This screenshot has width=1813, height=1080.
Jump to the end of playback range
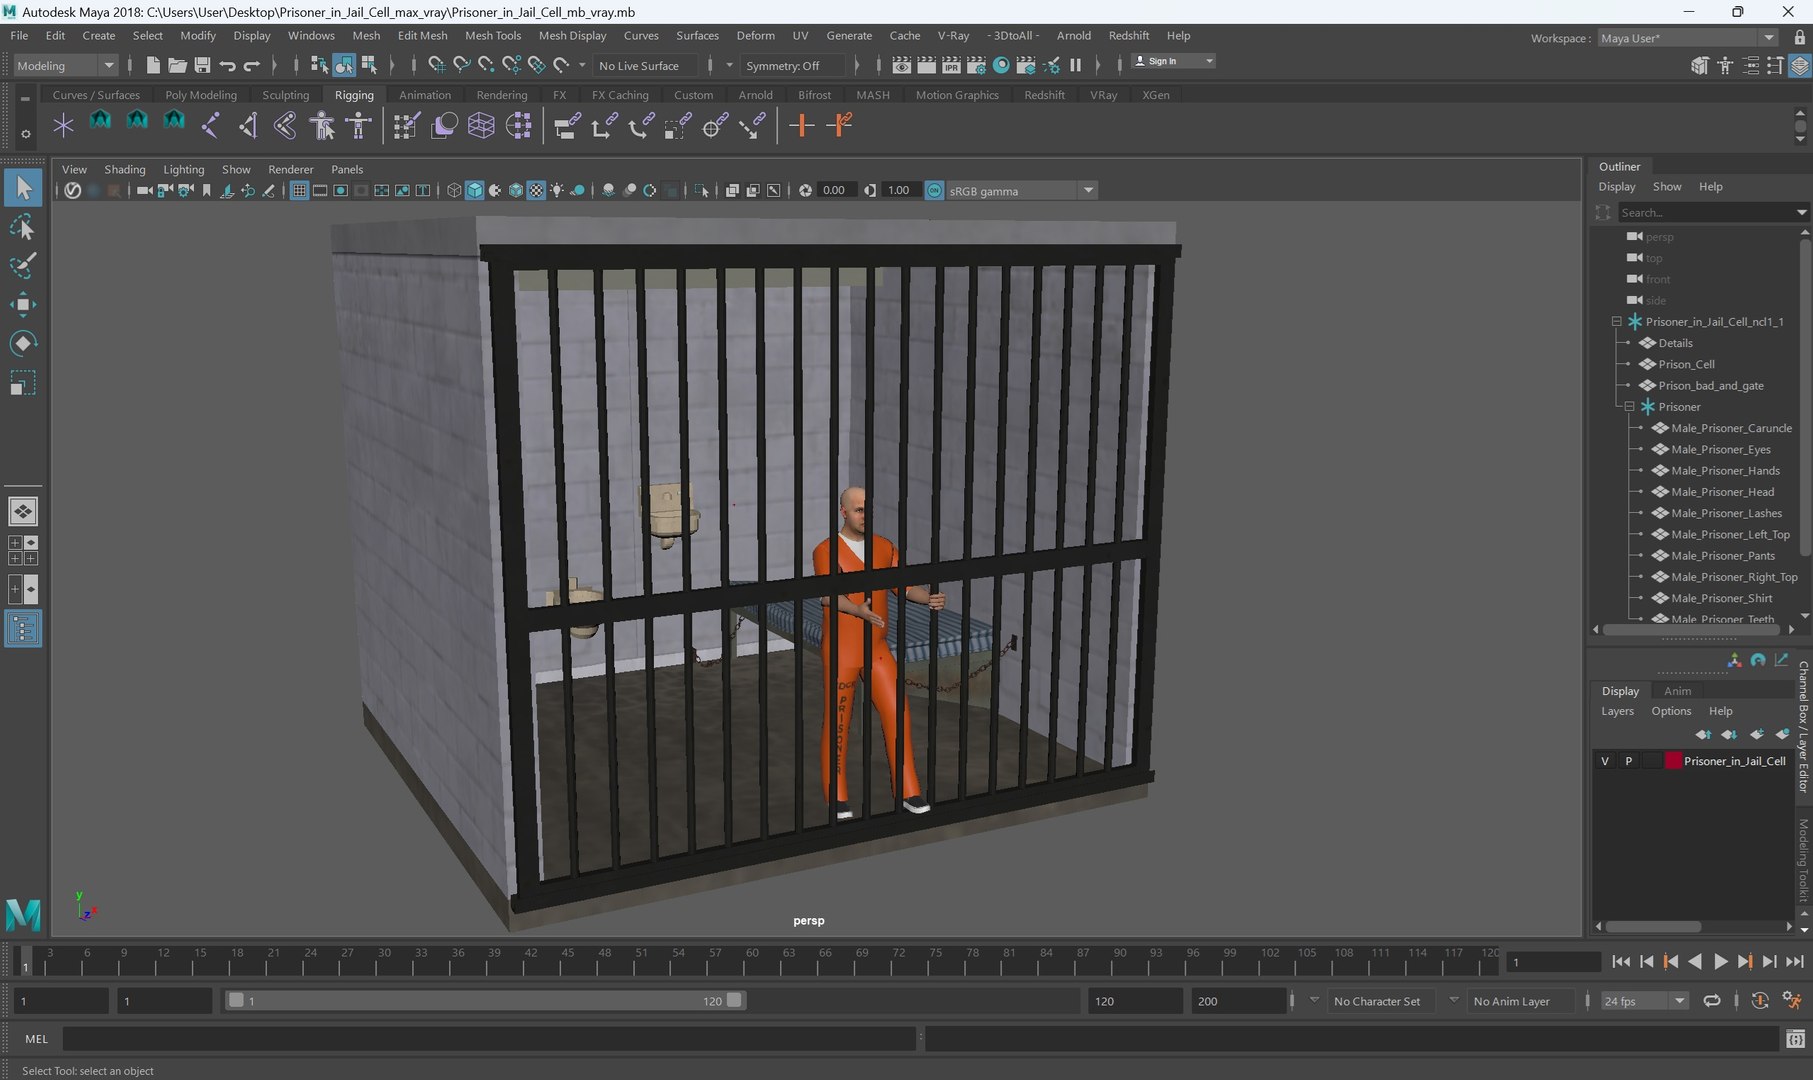point(1795,962)
